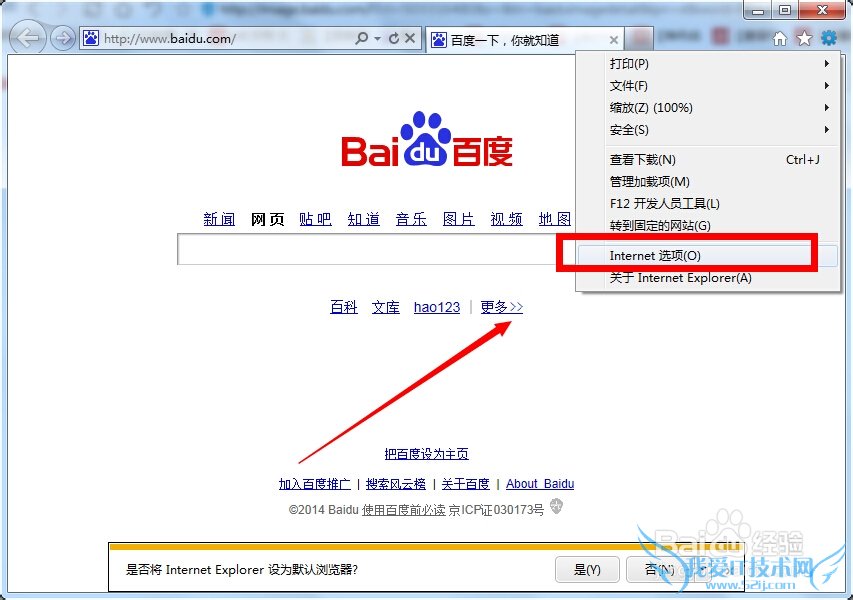Select 关于 Internet Explorer(A)
Image resolution: width=853 pixels, height=600 pixels.
(708, 278)
